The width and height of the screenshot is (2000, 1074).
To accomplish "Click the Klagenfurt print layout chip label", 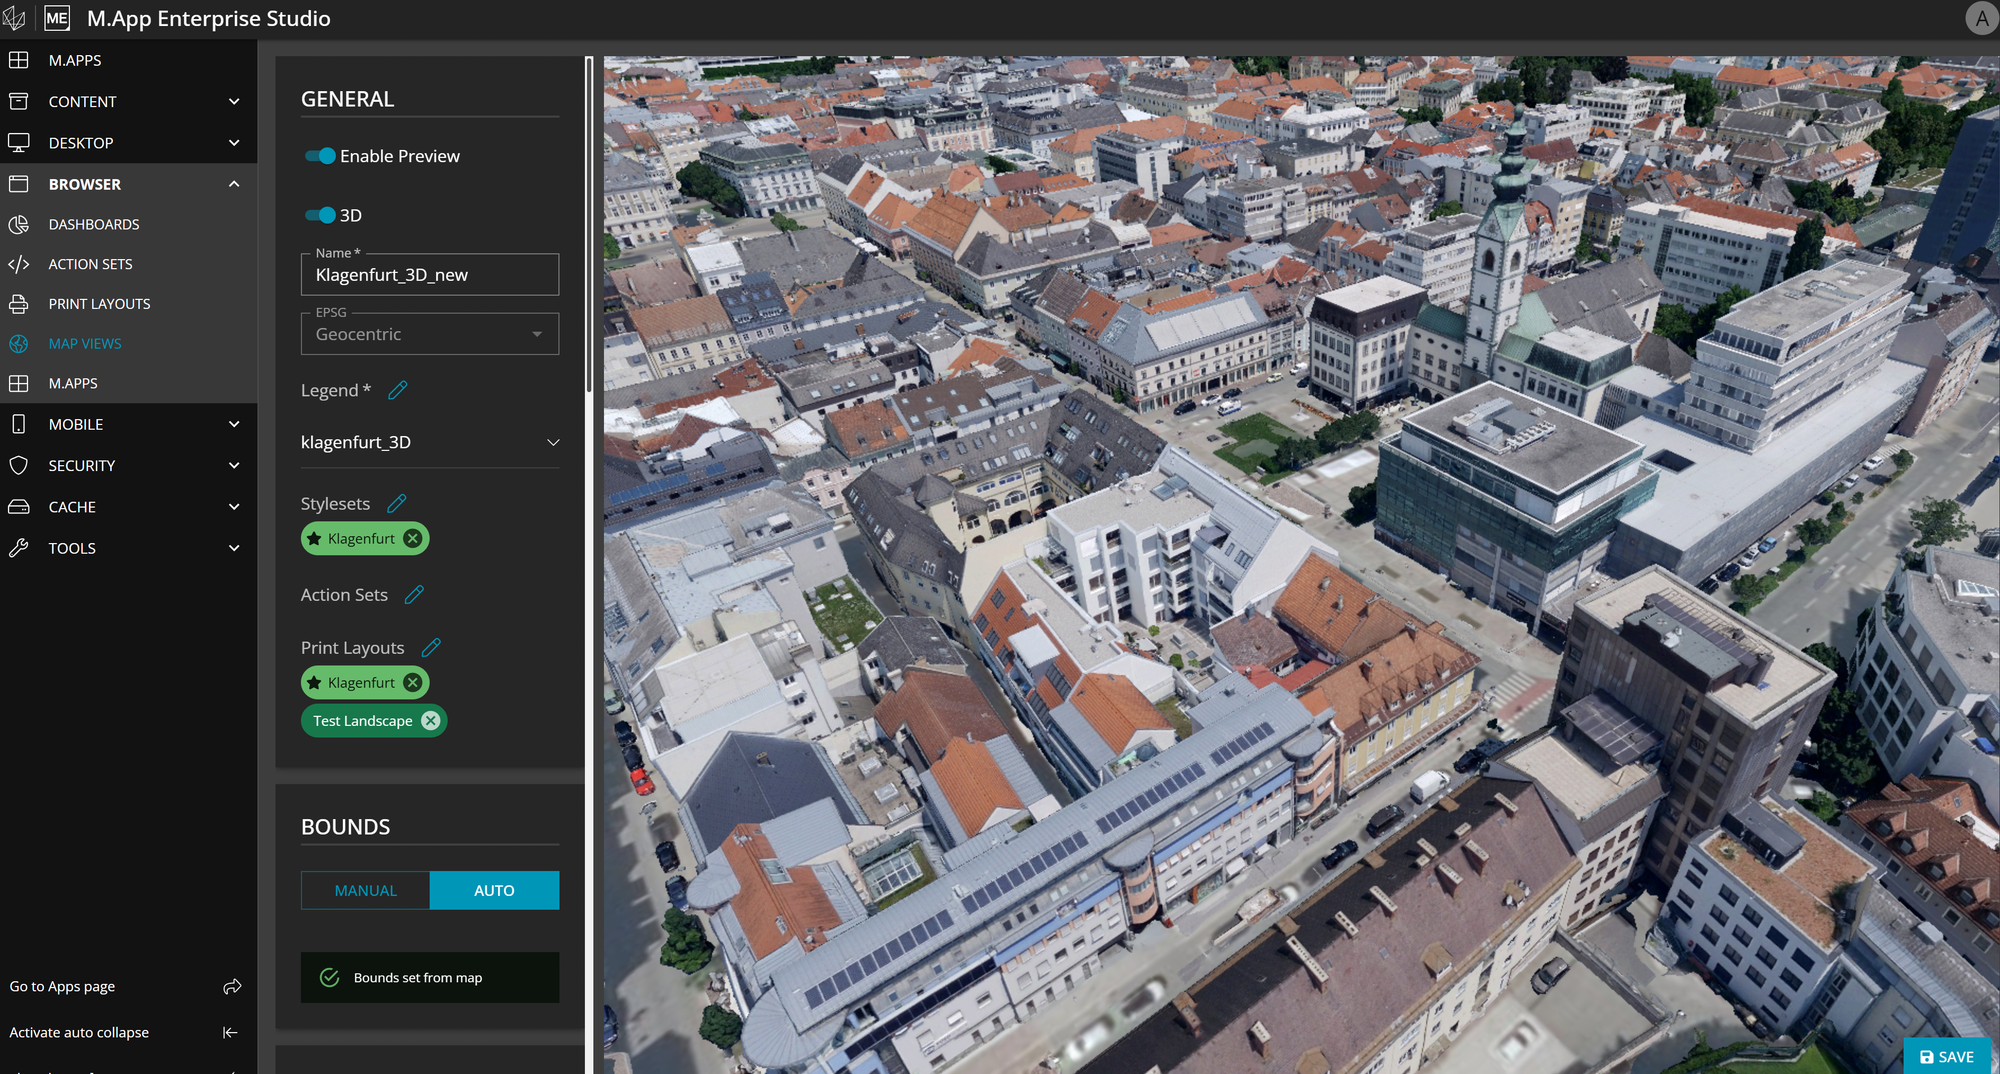I will point(361,683).
